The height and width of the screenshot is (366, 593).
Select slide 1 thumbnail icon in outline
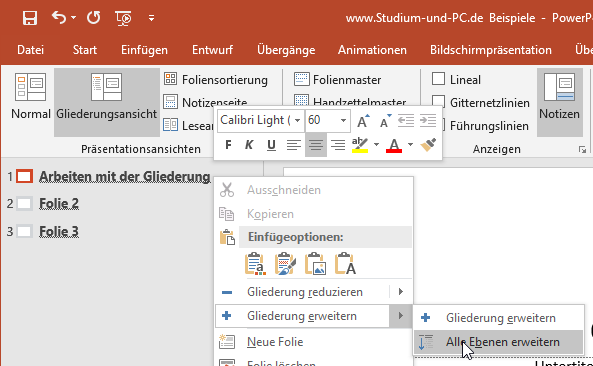pyautogui.click(x=25, y=176)
